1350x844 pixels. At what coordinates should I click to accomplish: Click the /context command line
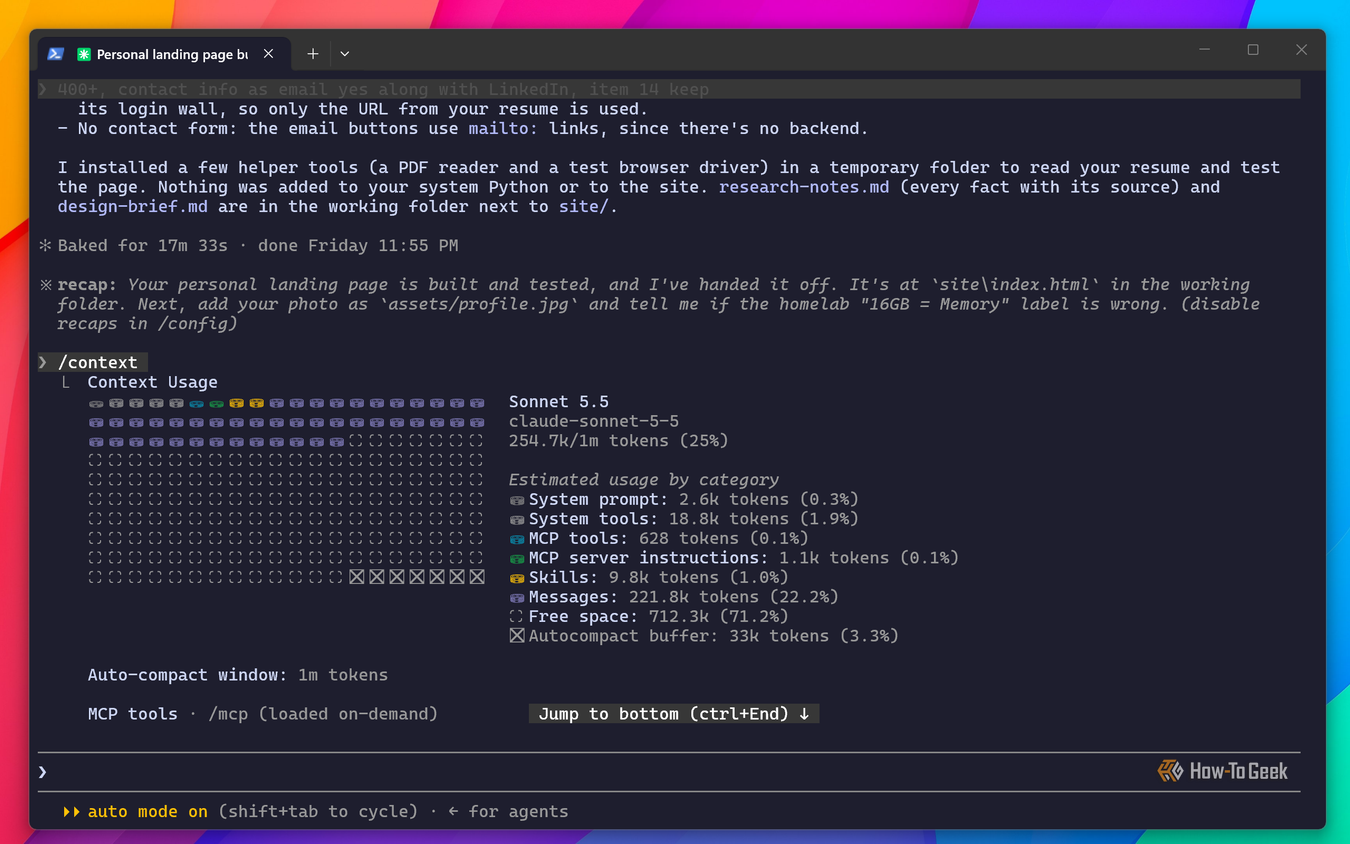click(x=94, y=362)
